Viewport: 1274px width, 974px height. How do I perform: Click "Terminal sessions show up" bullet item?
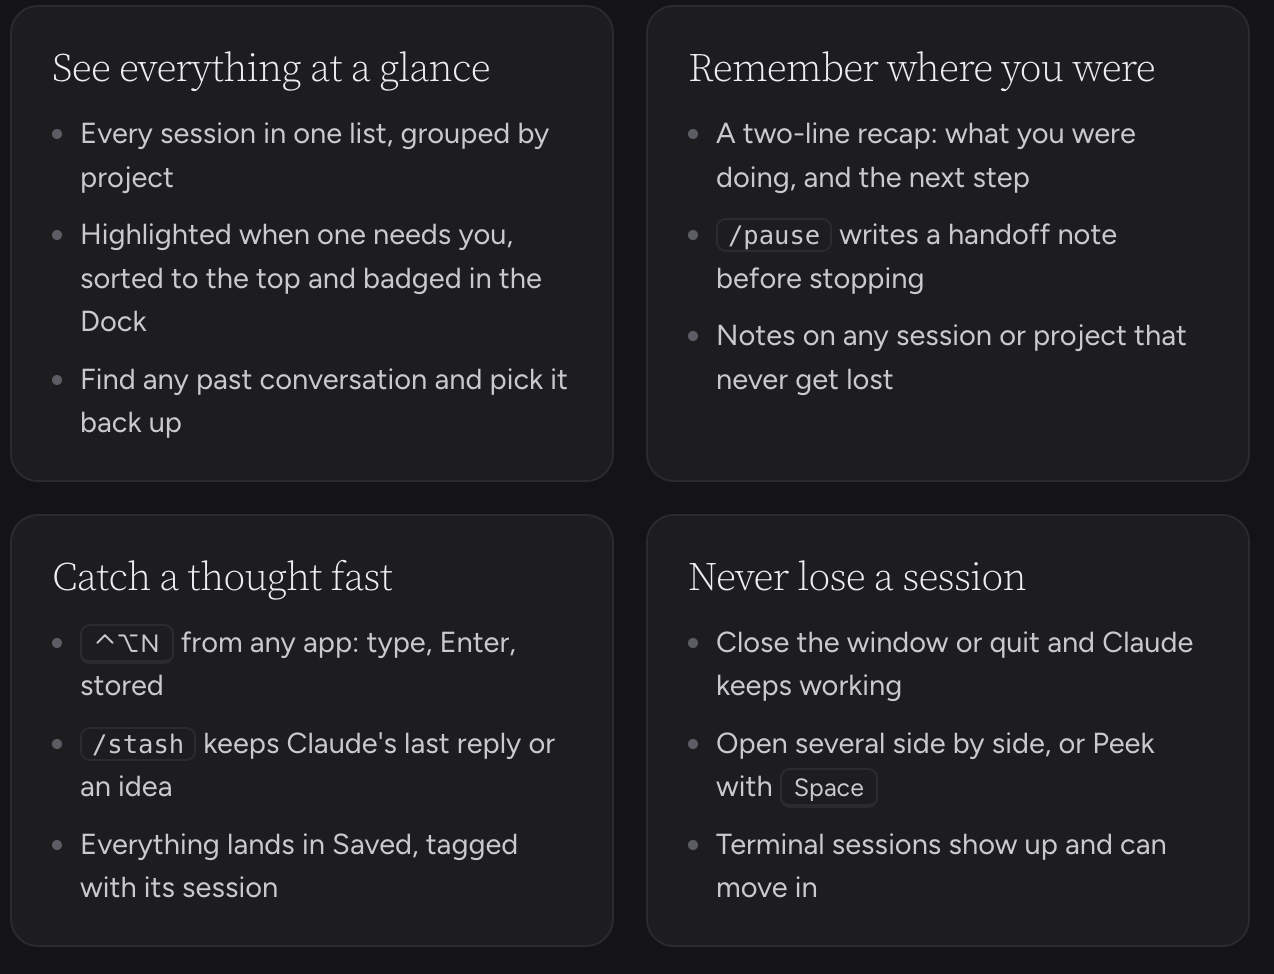tap(941, 866)
